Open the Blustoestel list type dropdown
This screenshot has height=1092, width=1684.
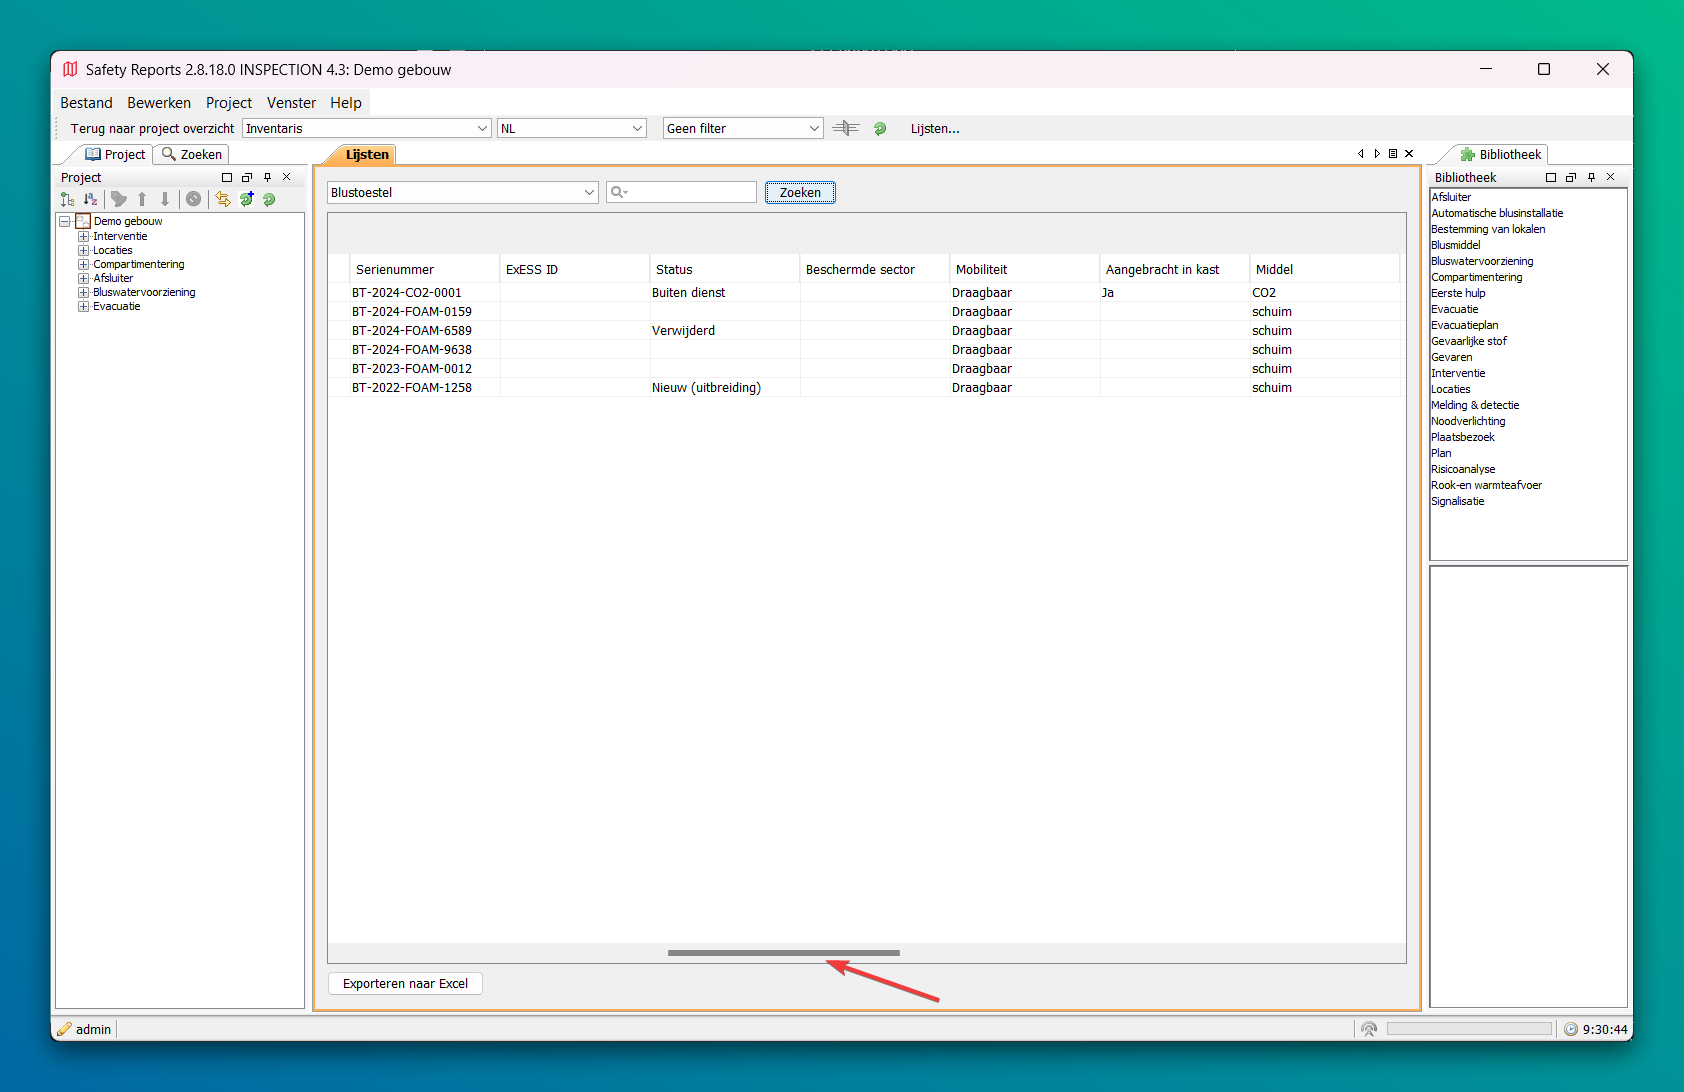point(589,193)
